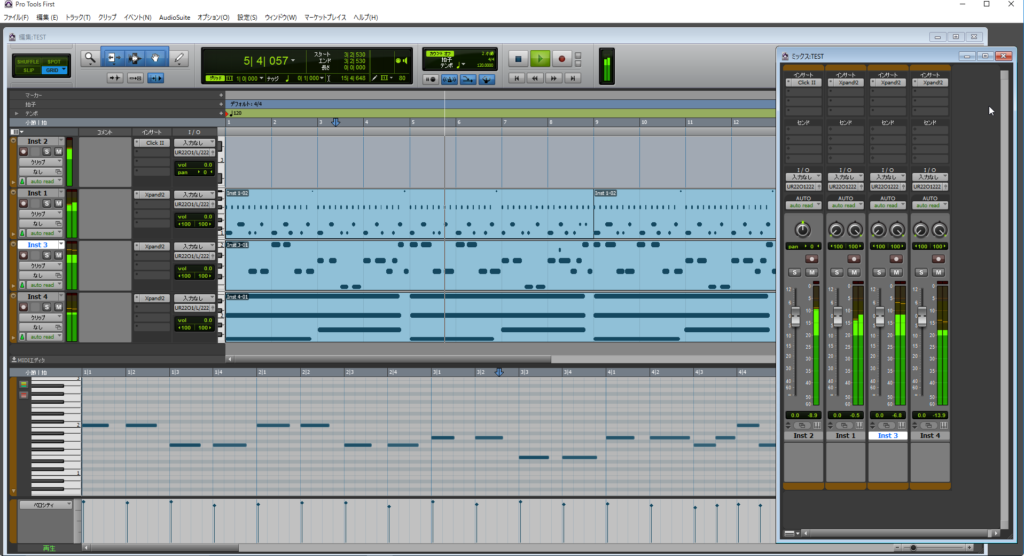Select the Pencil tool
Screen dimensions: 1024x556
point(180,58)
